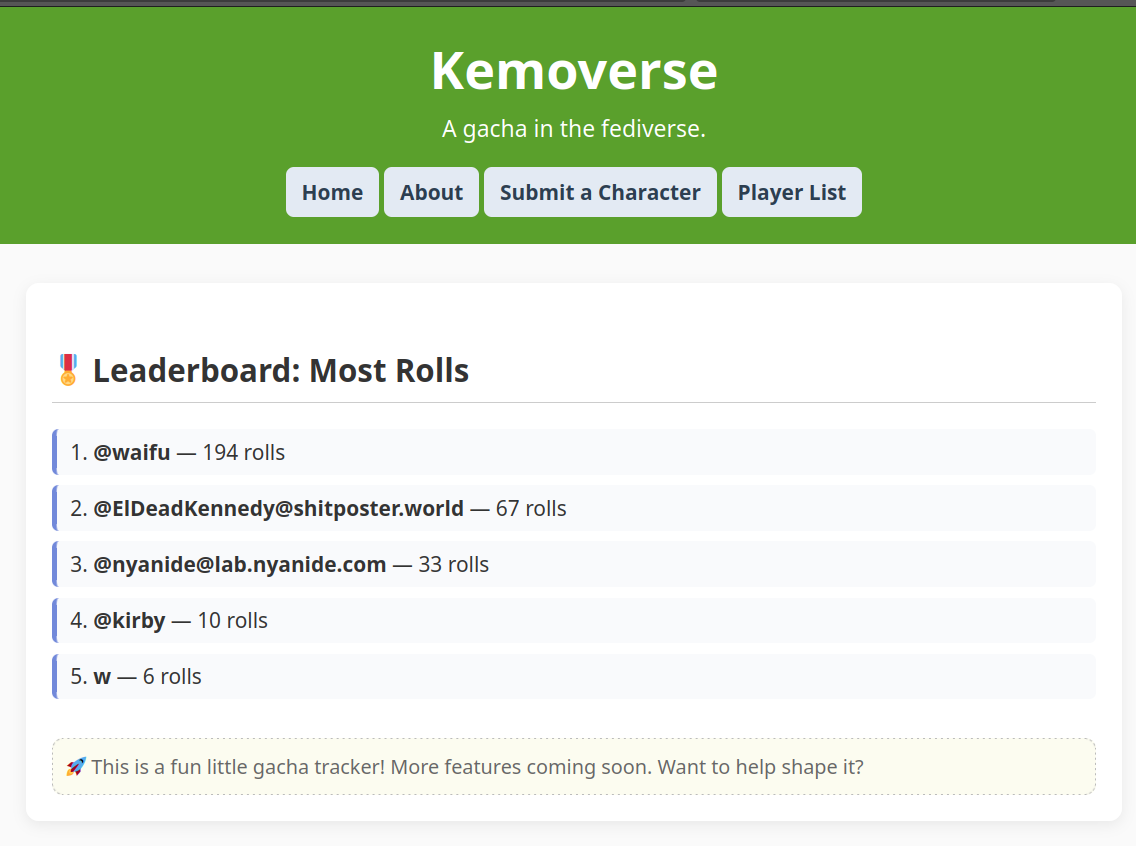Select the player named w in fifth place
The width and height of the screenshot is (1136, 846).
click(102, 677)
